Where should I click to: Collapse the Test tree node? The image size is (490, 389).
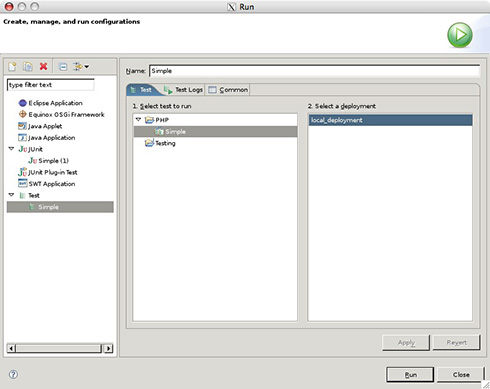[x=11, y=195]
